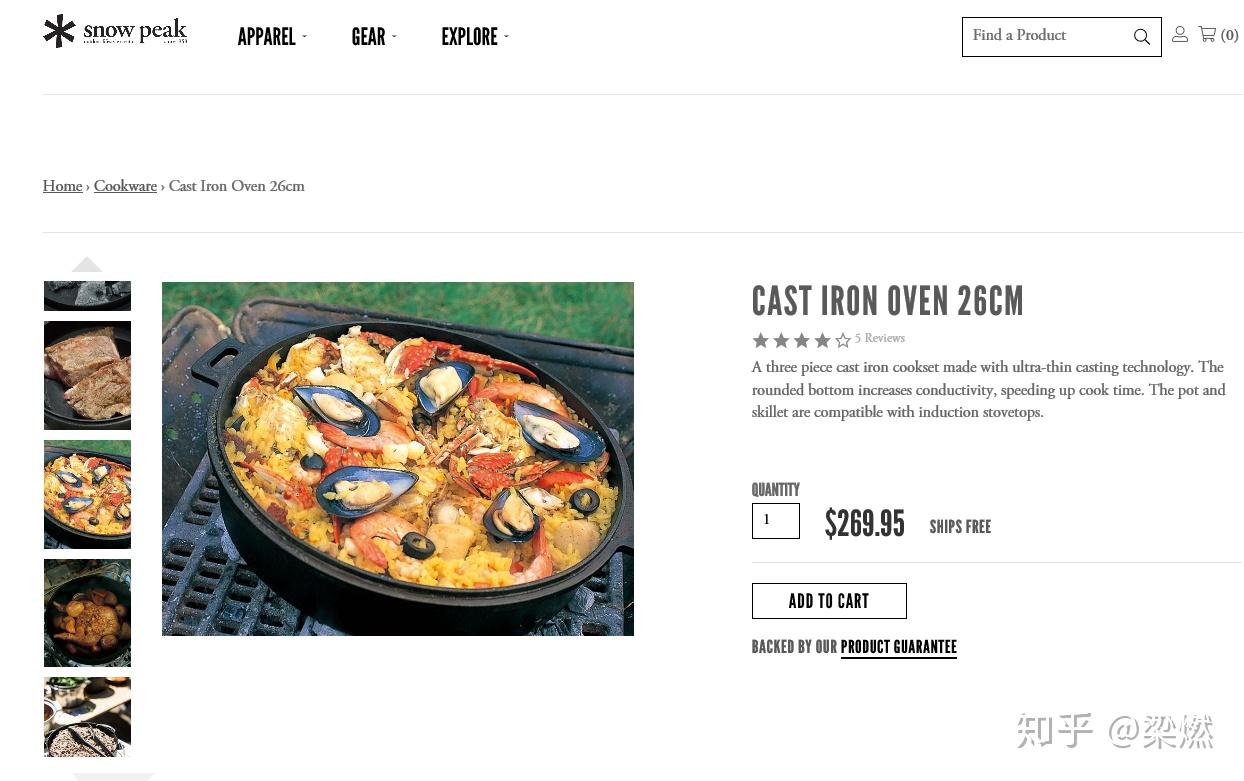Select the roasted chicken thumbnail

click(87, 613)
